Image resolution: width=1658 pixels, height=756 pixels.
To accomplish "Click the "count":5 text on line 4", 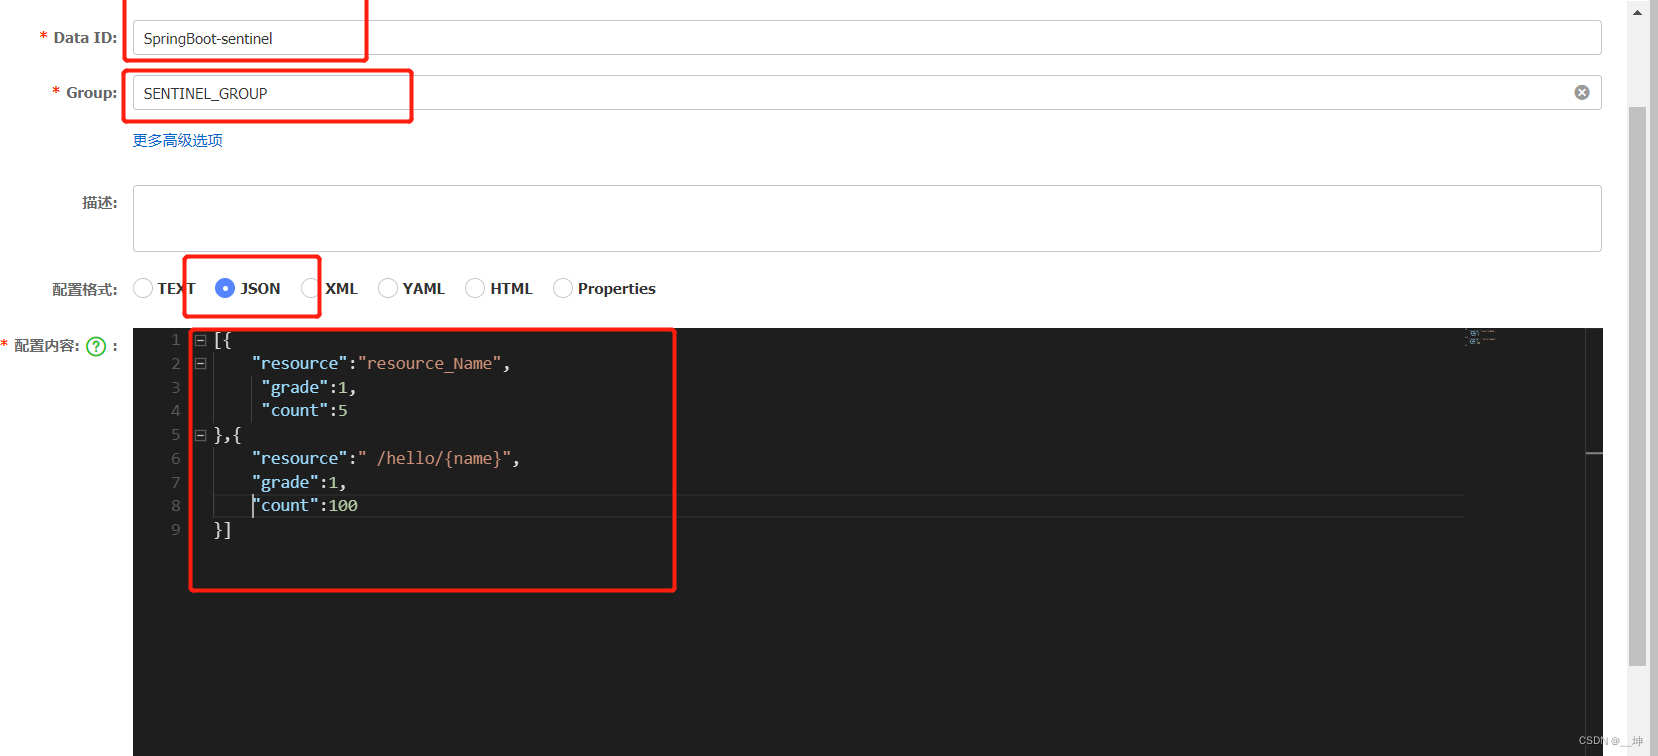I will 304,410.
